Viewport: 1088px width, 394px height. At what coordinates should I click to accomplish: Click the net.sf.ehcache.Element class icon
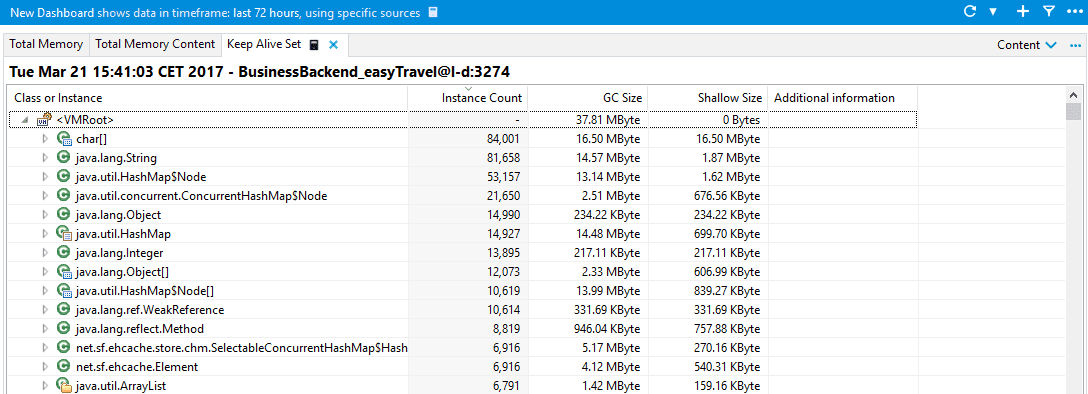[64, 366]
